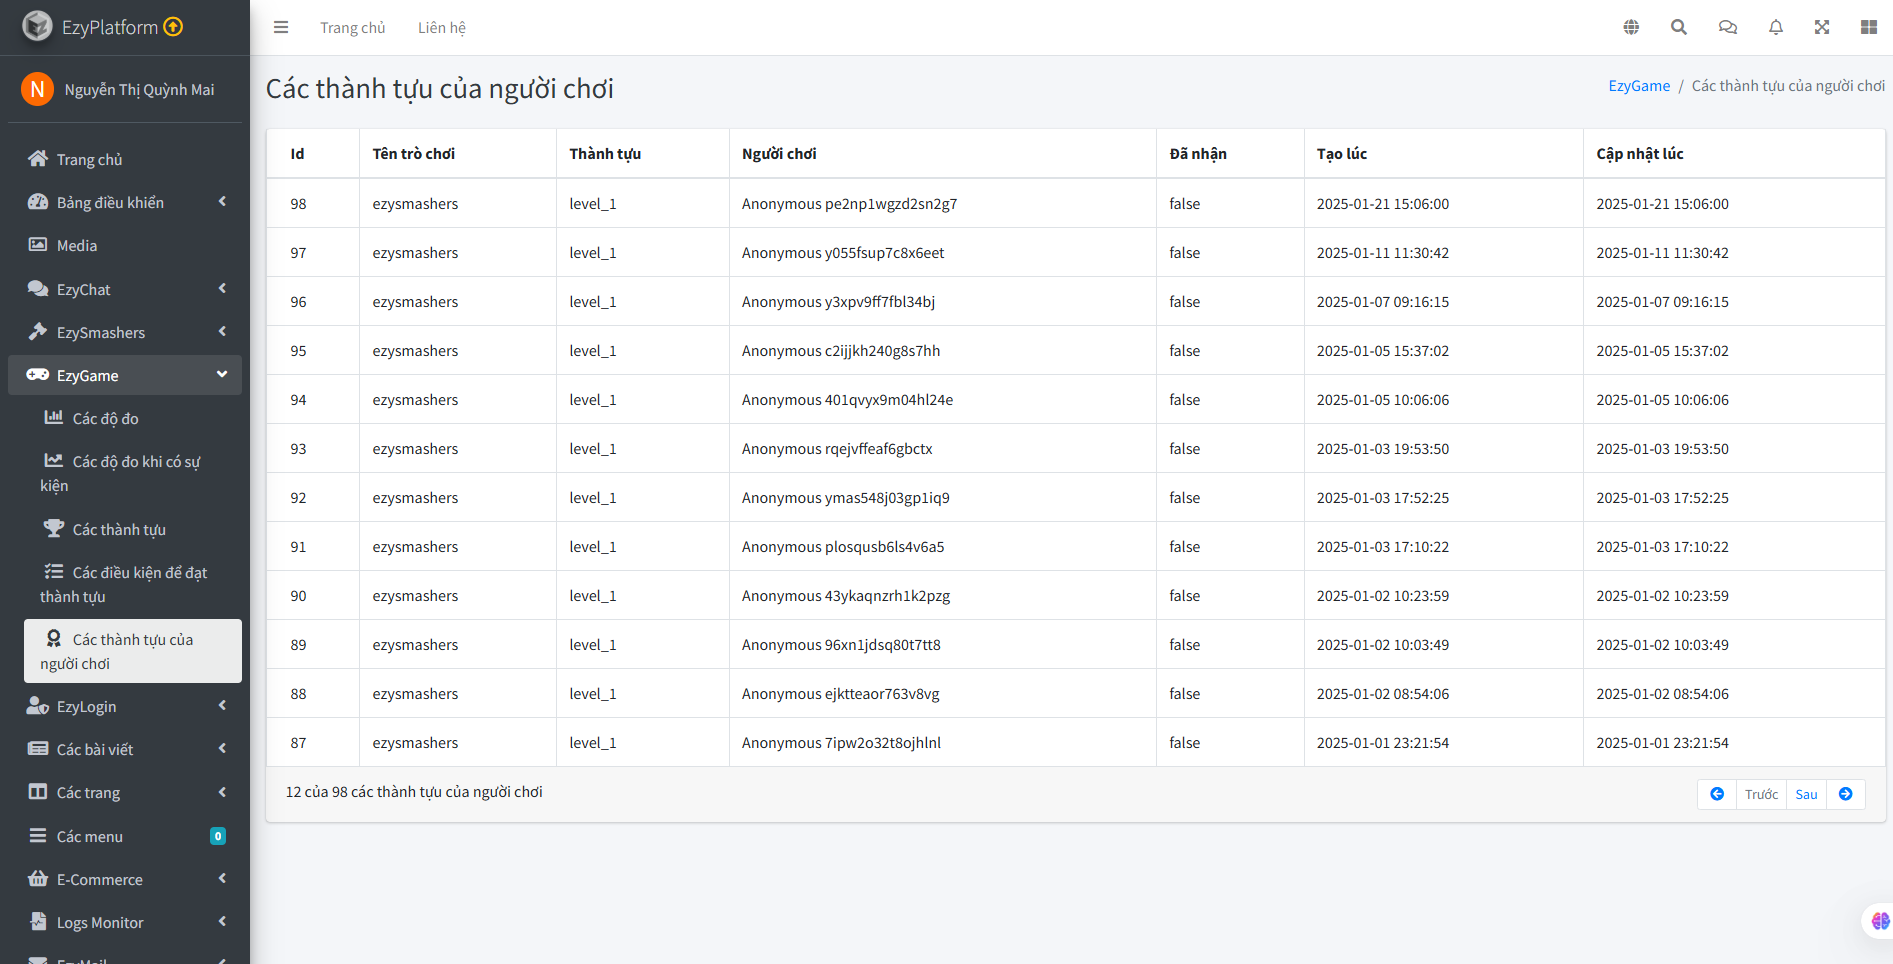Open the chat messages icon
Viewport: 1893px width, 964px height.
(x=1727, y=27)
